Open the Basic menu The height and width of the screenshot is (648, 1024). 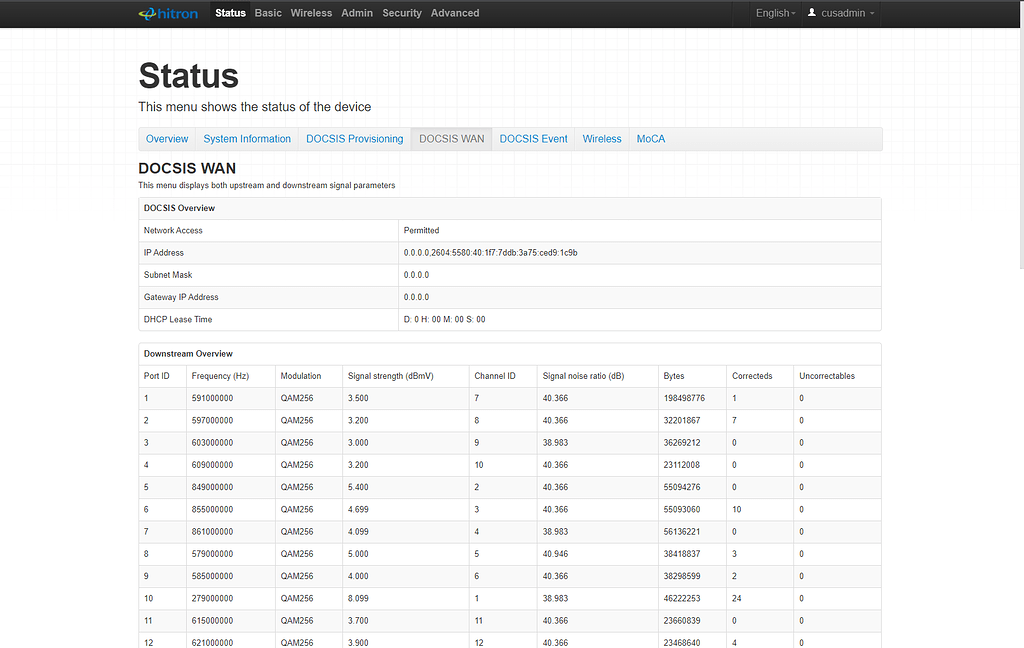pos(268,13)
